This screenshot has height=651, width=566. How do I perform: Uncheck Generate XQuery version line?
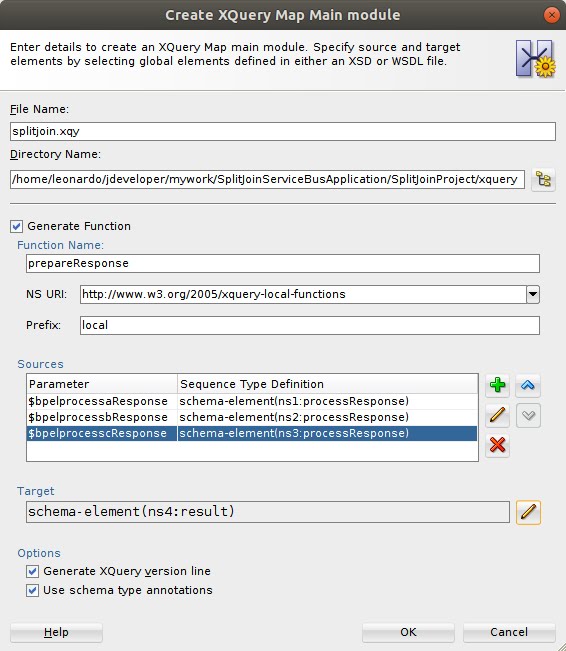[x=32, y=571]
